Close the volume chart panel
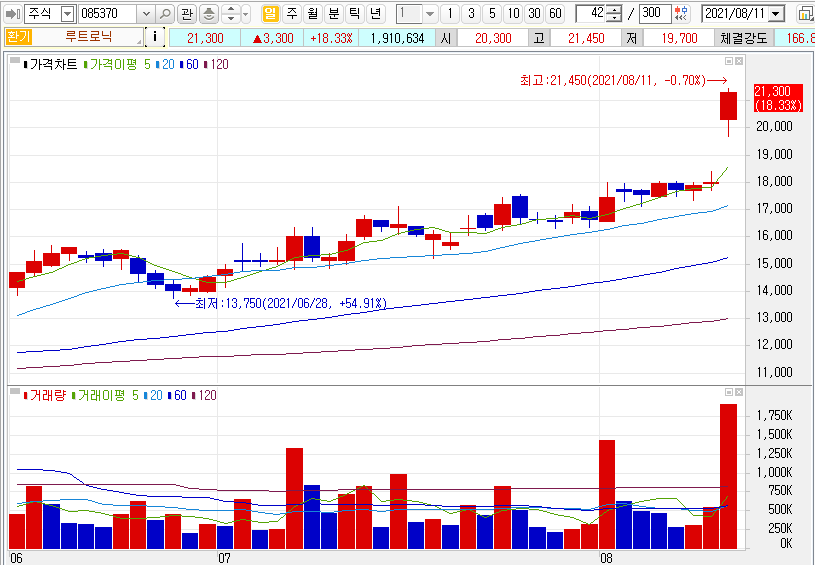 (739, 392)
